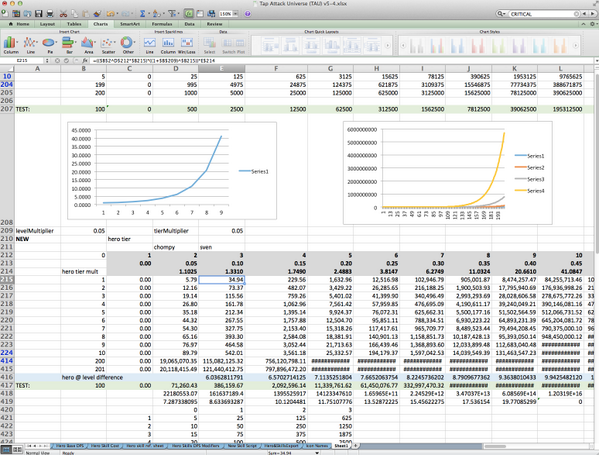Image resolution: width=599 pixels, height=455 pixels.
Task: Open the Hero Skill Cost sheet tab
Action: click(x=105, y=445)
